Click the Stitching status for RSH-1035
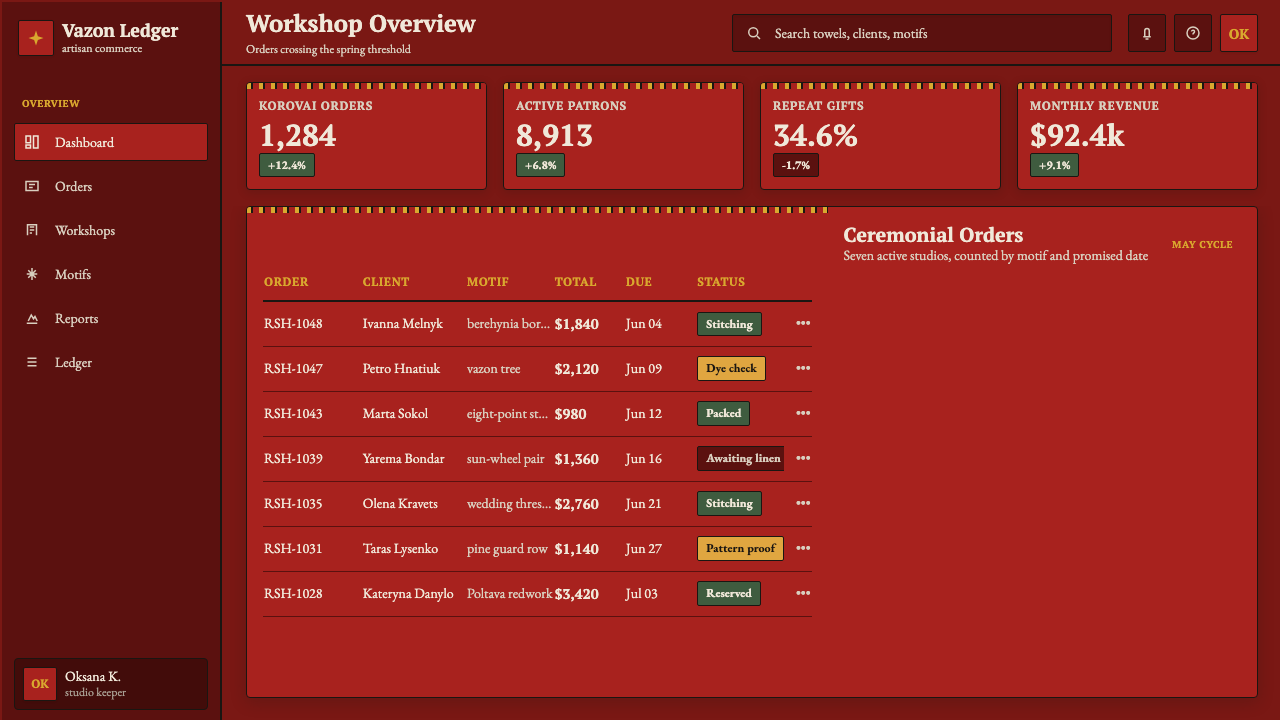 pyautogui.click(x=729, y=504)
